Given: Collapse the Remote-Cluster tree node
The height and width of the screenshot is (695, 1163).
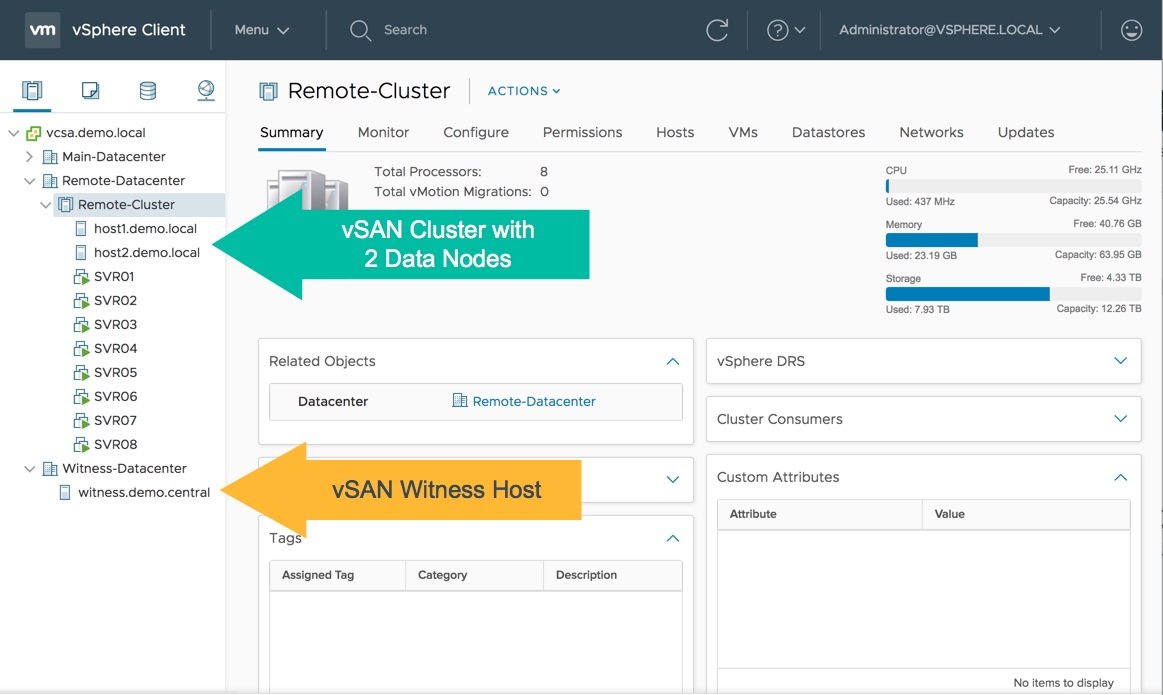Looking at the screenshot, I should (45, 205).
